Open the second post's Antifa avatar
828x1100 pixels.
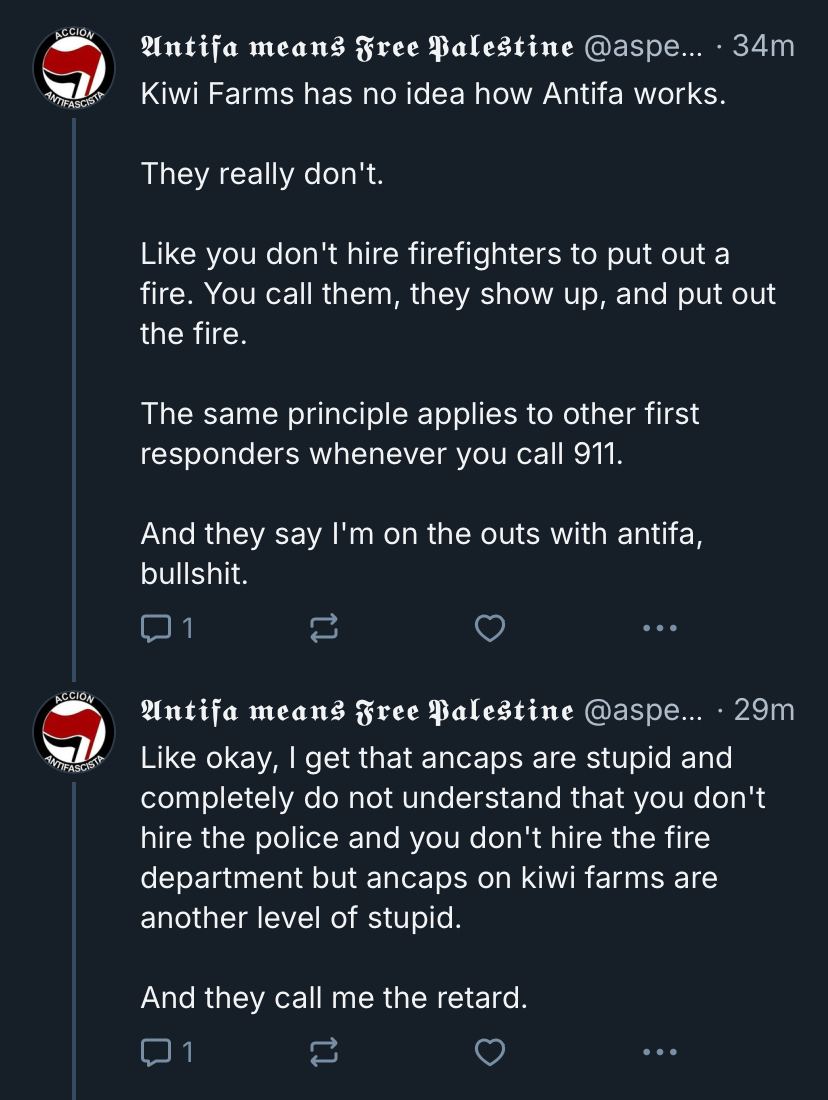[74, 732]
